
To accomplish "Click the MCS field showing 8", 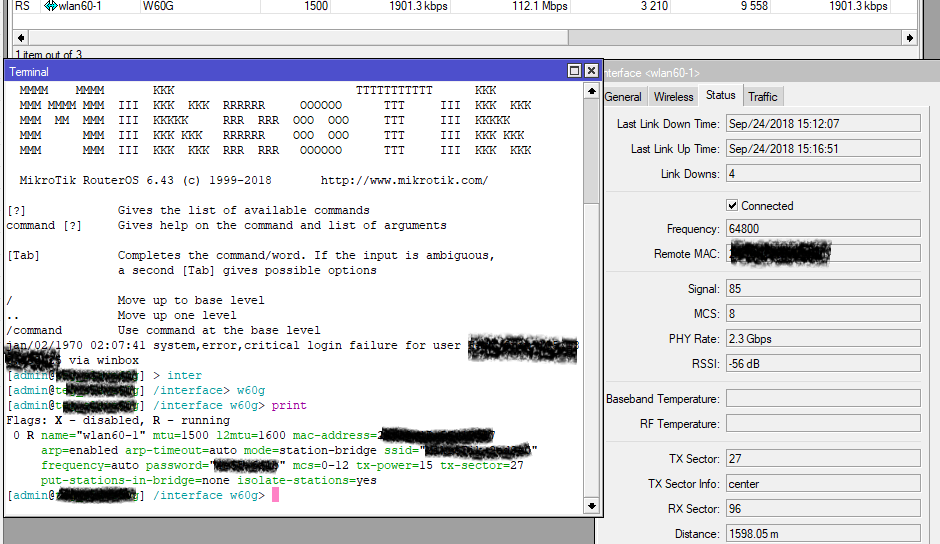I will (823, 314).
